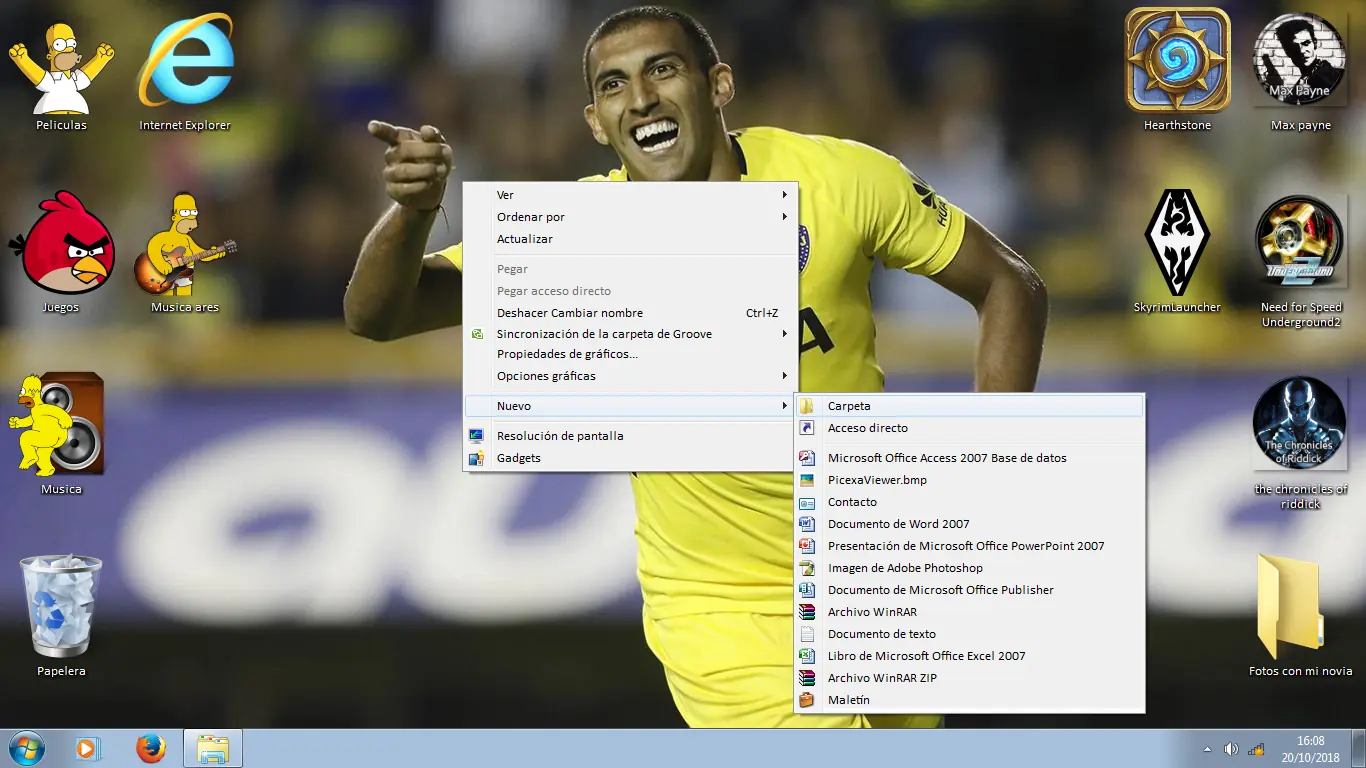Choose Actualizar in the context menu

click(x=630, y=239)
